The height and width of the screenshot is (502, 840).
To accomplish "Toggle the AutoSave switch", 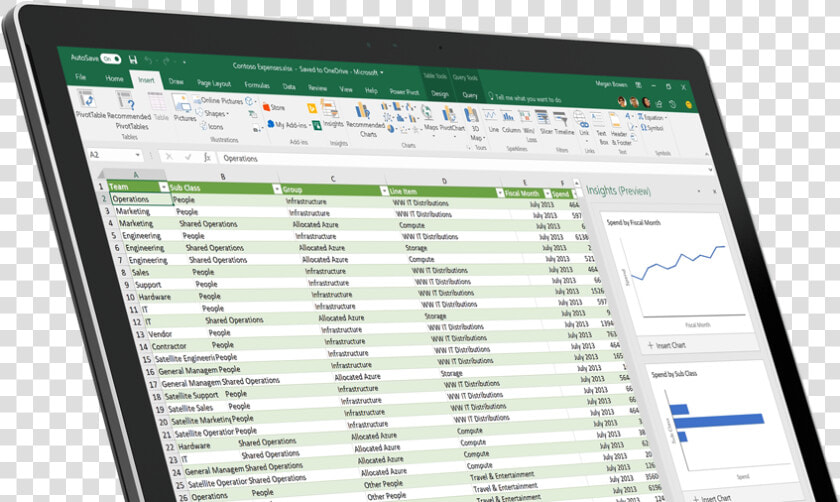I will coord(111,58).
